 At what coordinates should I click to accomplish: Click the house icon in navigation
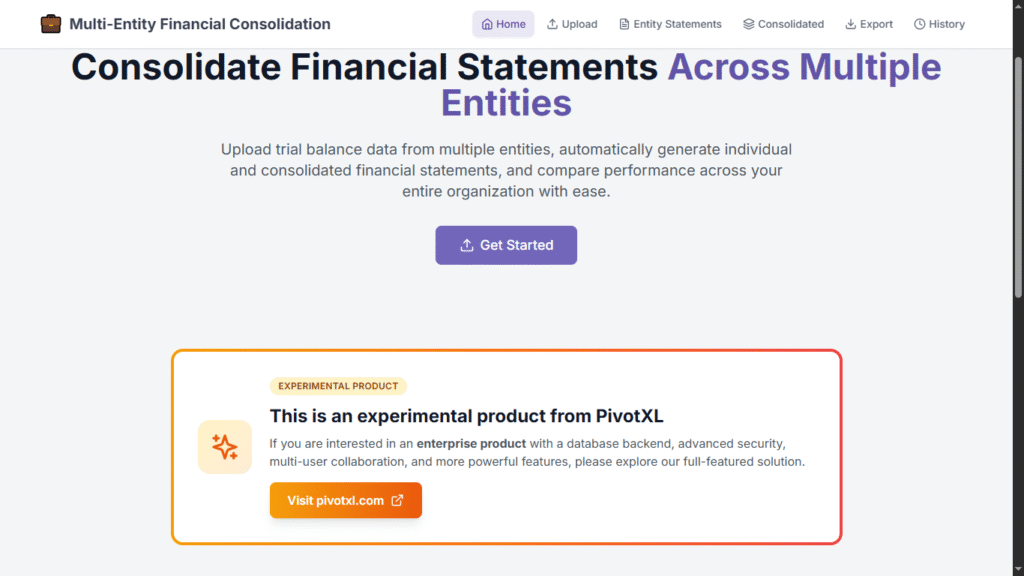click(x=487, y=24)
